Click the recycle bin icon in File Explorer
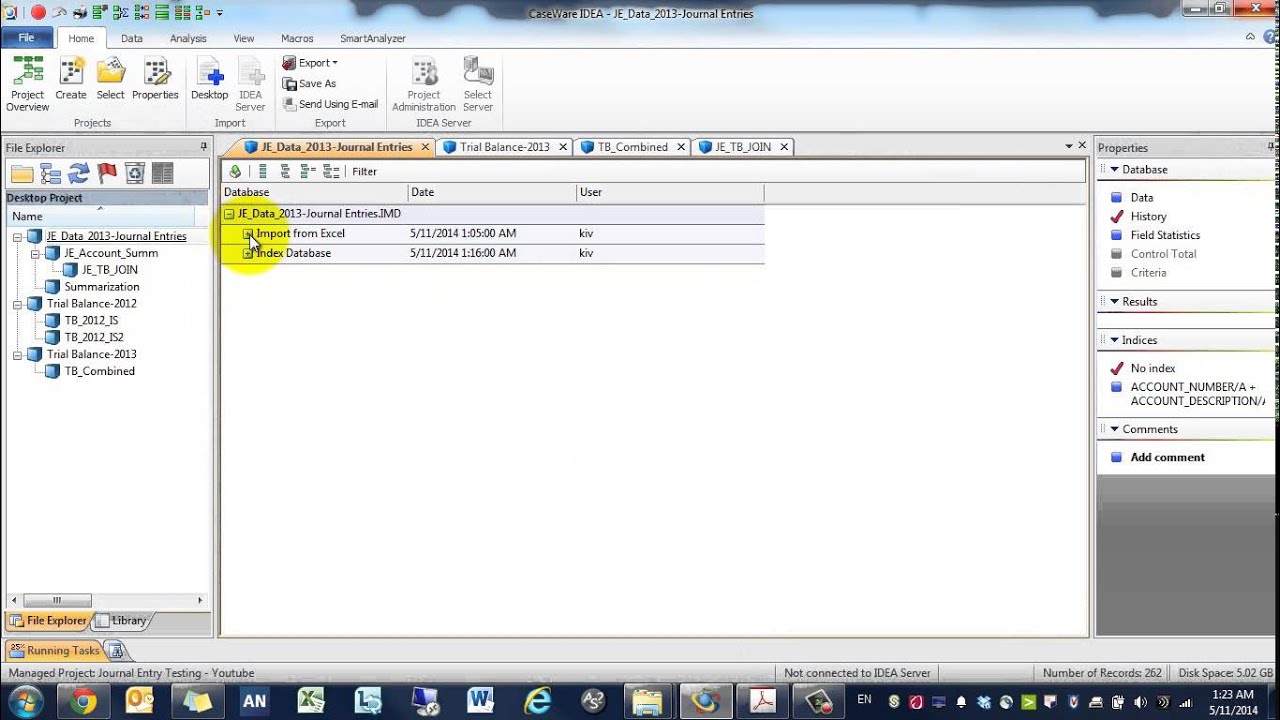 pos(134,173)
